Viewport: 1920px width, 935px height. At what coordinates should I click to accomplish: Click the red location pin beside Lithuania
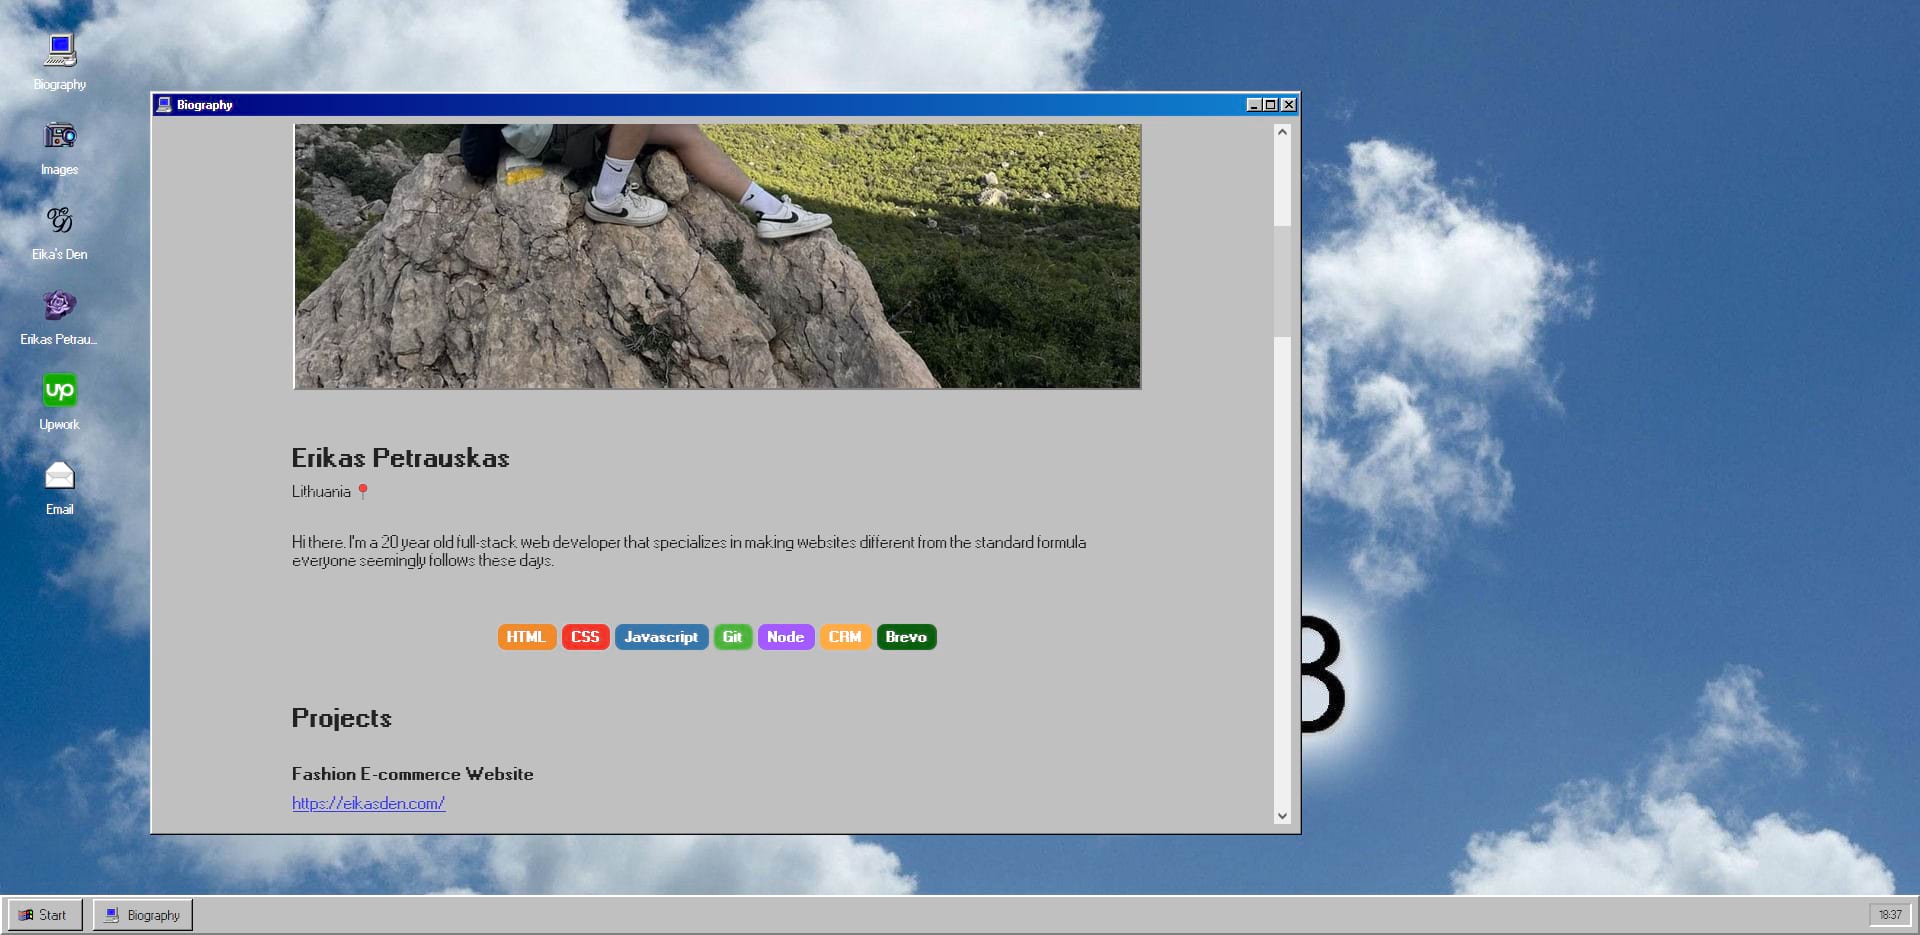pyautogui.click(x=363, y=491)
